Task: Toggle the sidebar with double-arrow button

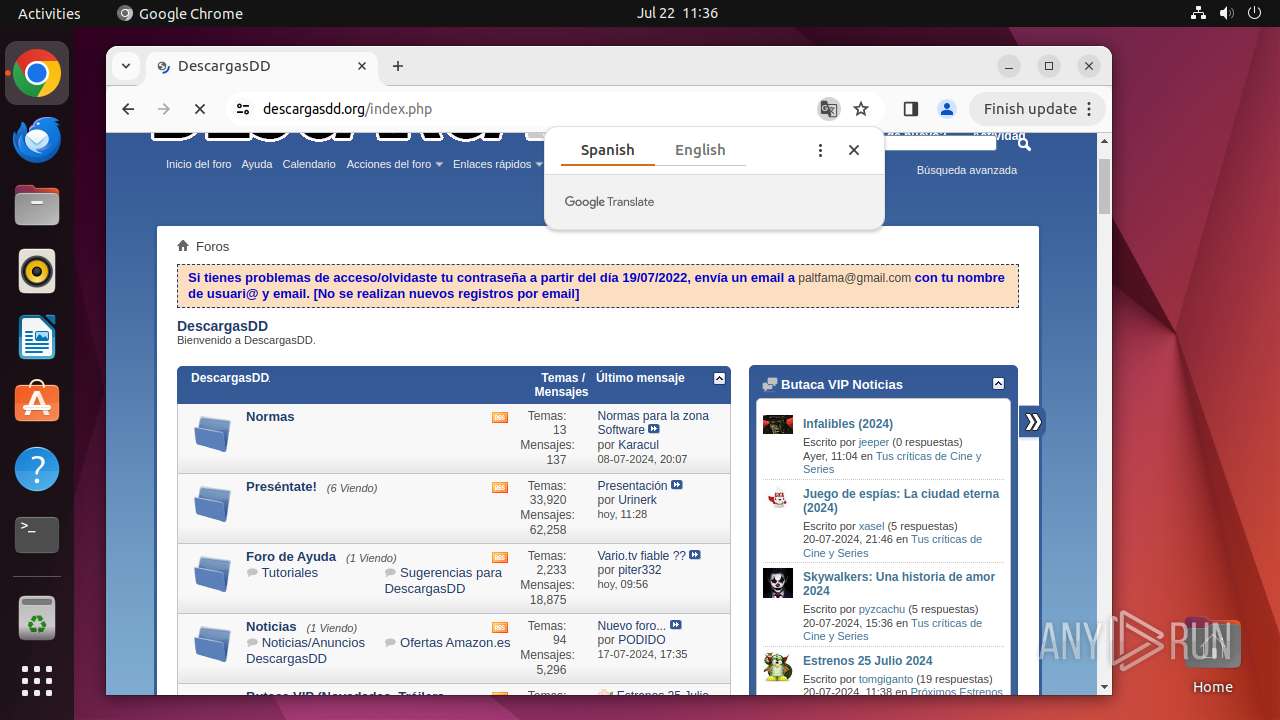Action: click(x=1033, y=422)
